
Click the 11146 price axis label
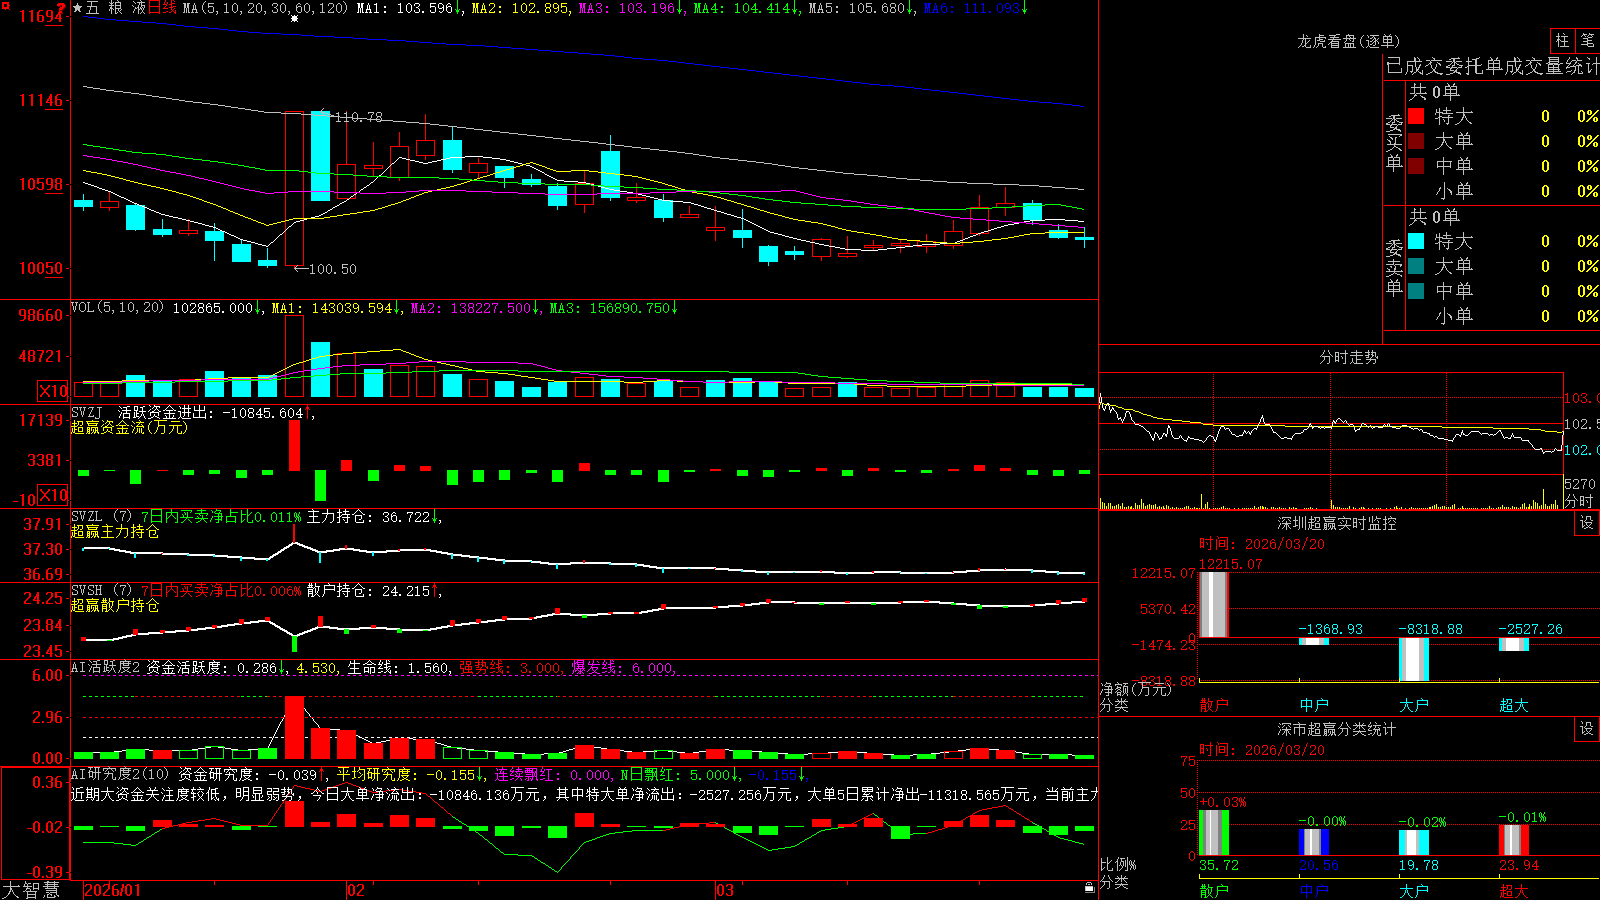pos(41,100)
